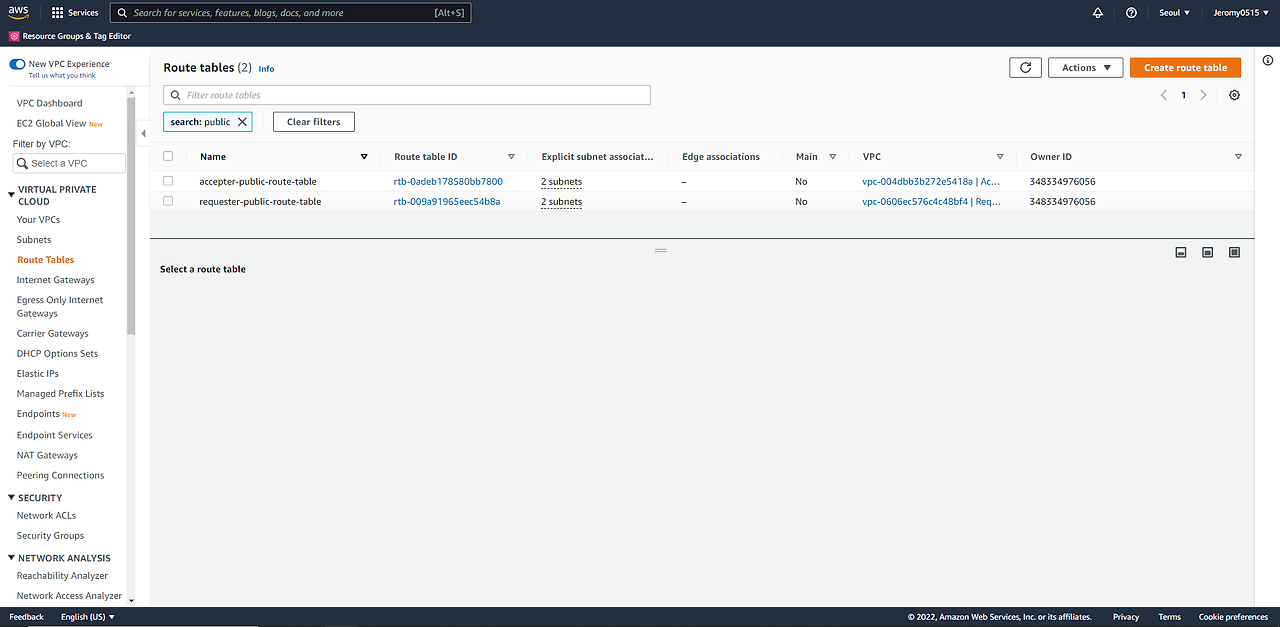The width and height of the screenshot is (1280, 627).
Task: Open the Services grid menu
Action: click(x=75, y=13)
